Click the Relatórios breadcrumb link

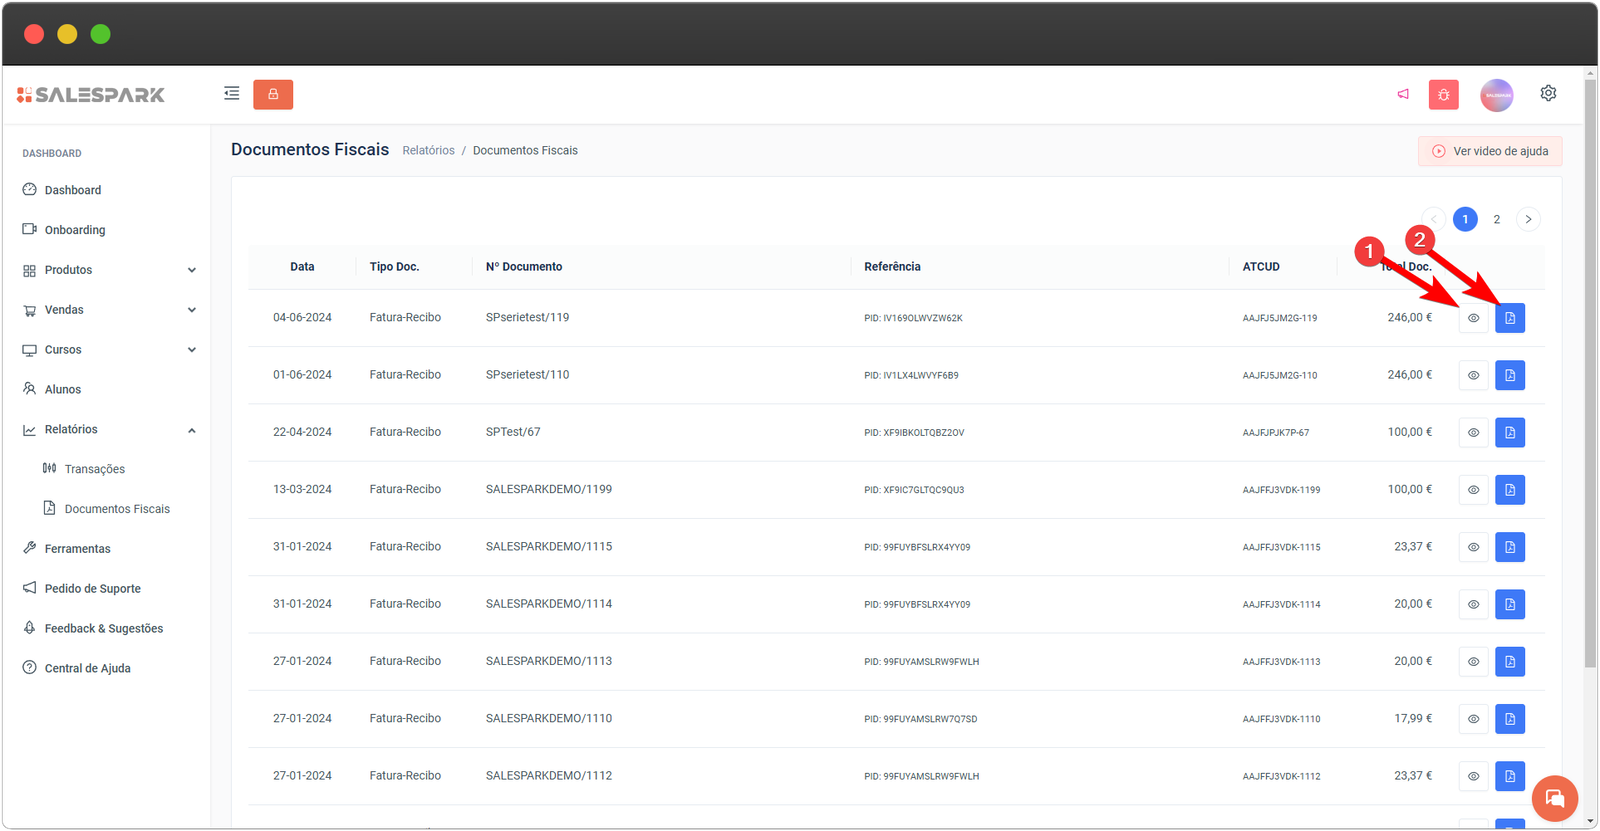click(428, 151)
